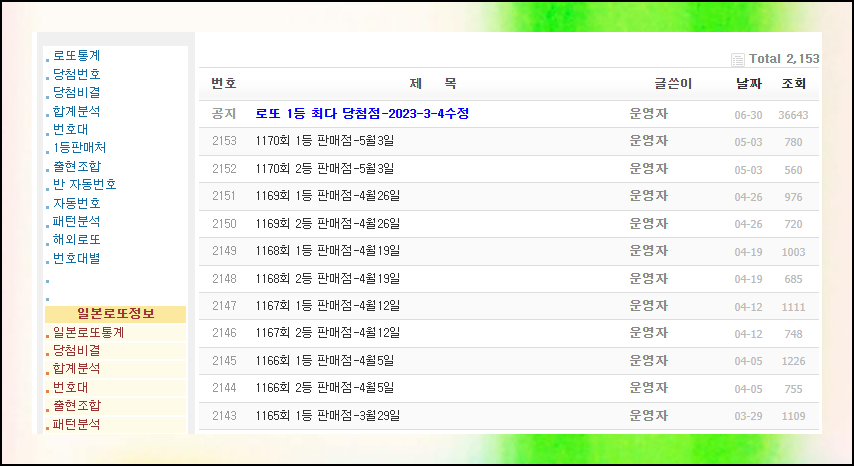Screen dimensions: 854x466
Task: Open red 번호대 under 일본로또정보
Action: [x=70, y=388]
